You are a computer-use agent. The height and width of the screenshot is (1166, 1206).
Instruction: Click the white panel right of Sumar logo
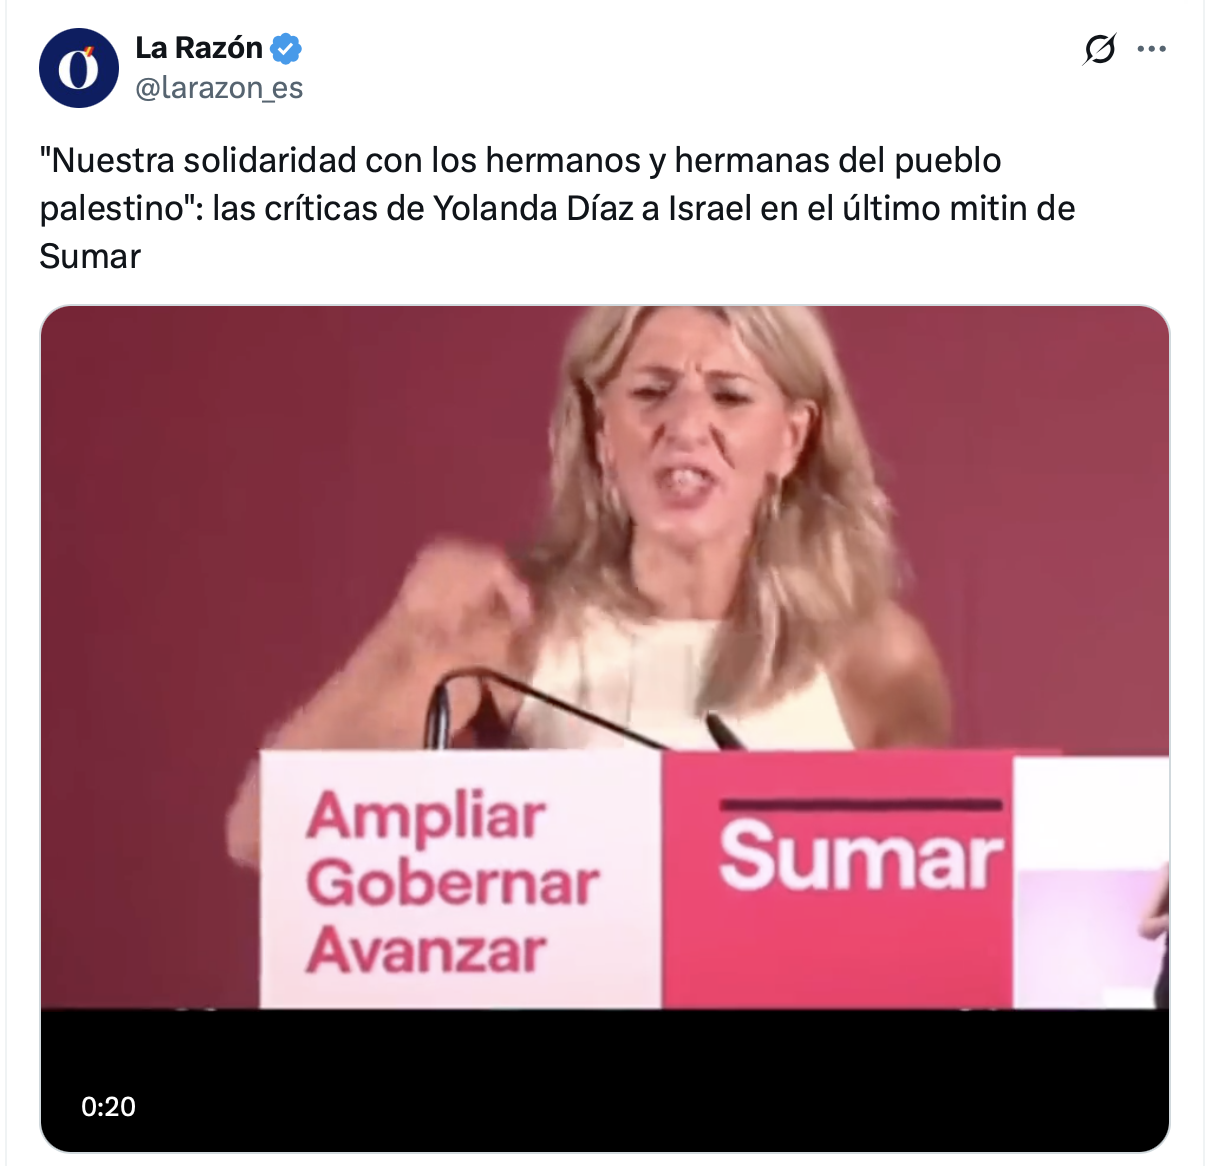coord(1090,880)
